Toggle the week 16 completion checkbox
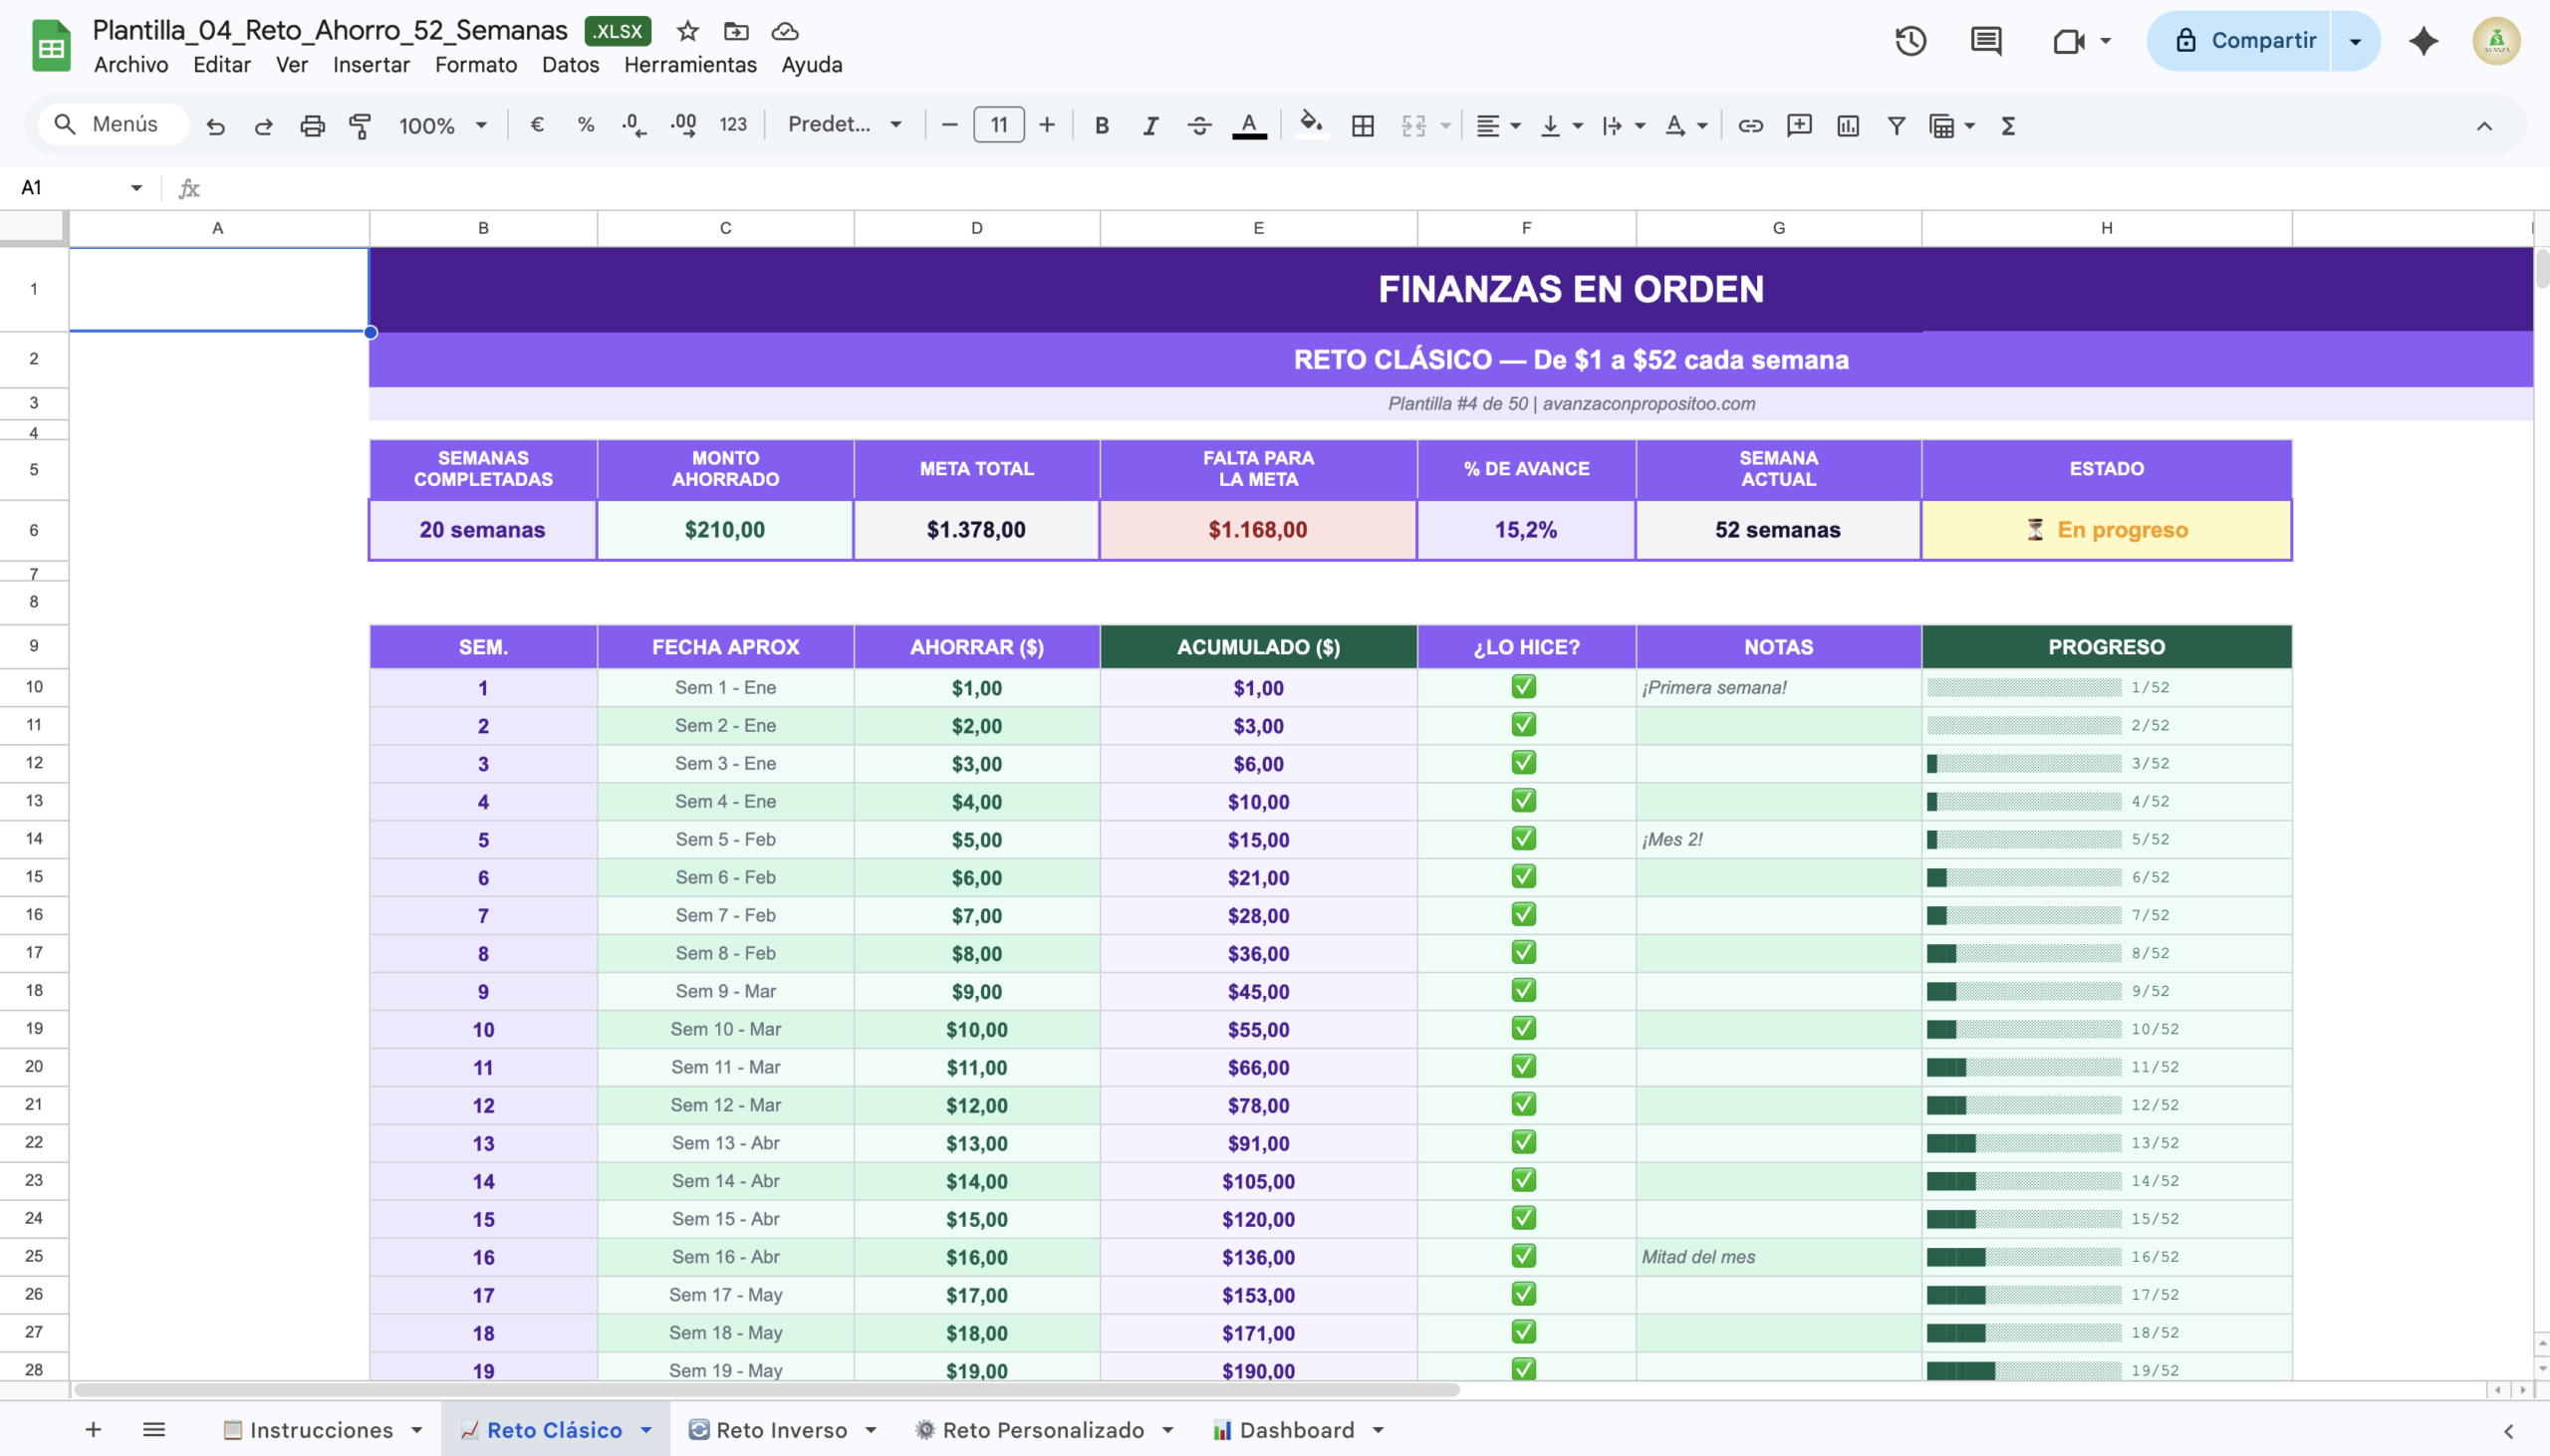 1523,1256
